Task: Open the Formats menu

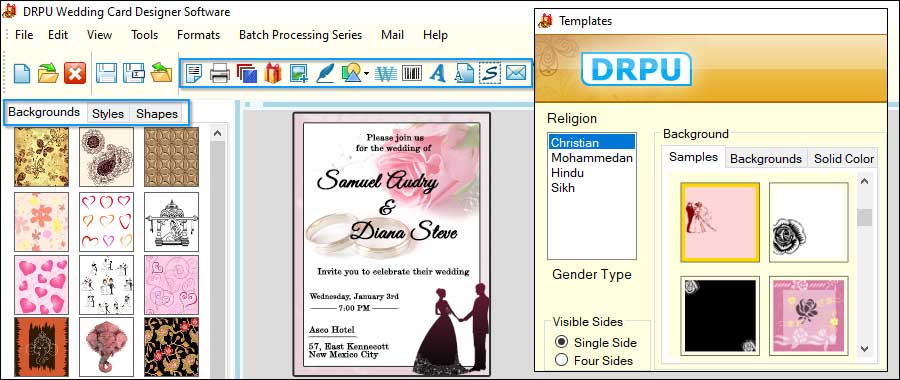Action: (x=199, y=35)
